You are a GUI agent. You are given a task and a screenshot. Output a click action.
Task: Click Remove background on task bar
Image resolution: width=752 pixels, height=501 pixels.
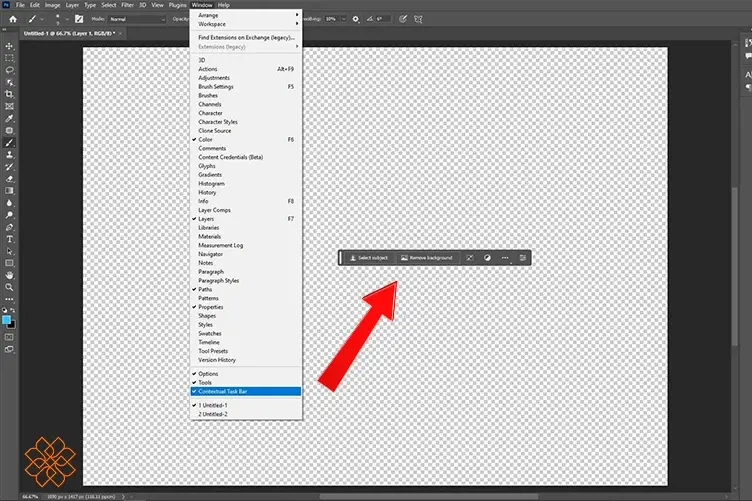tap(427, 258)
